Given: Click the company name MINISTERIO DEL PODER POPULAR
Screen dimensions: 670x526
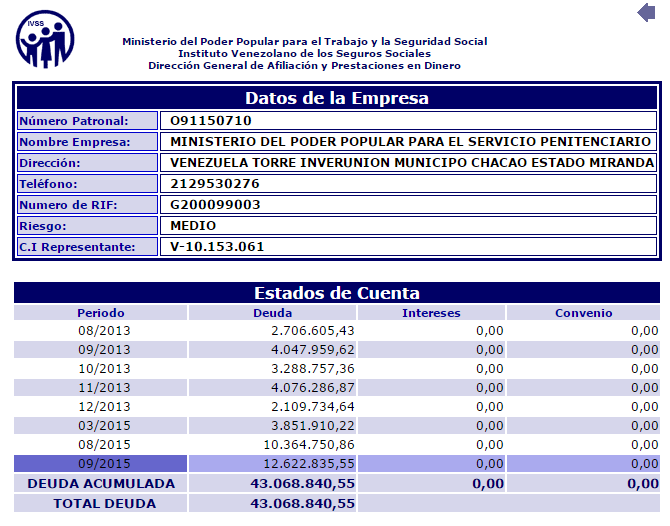Looking at the screenshot, I should tap(410, 141).
